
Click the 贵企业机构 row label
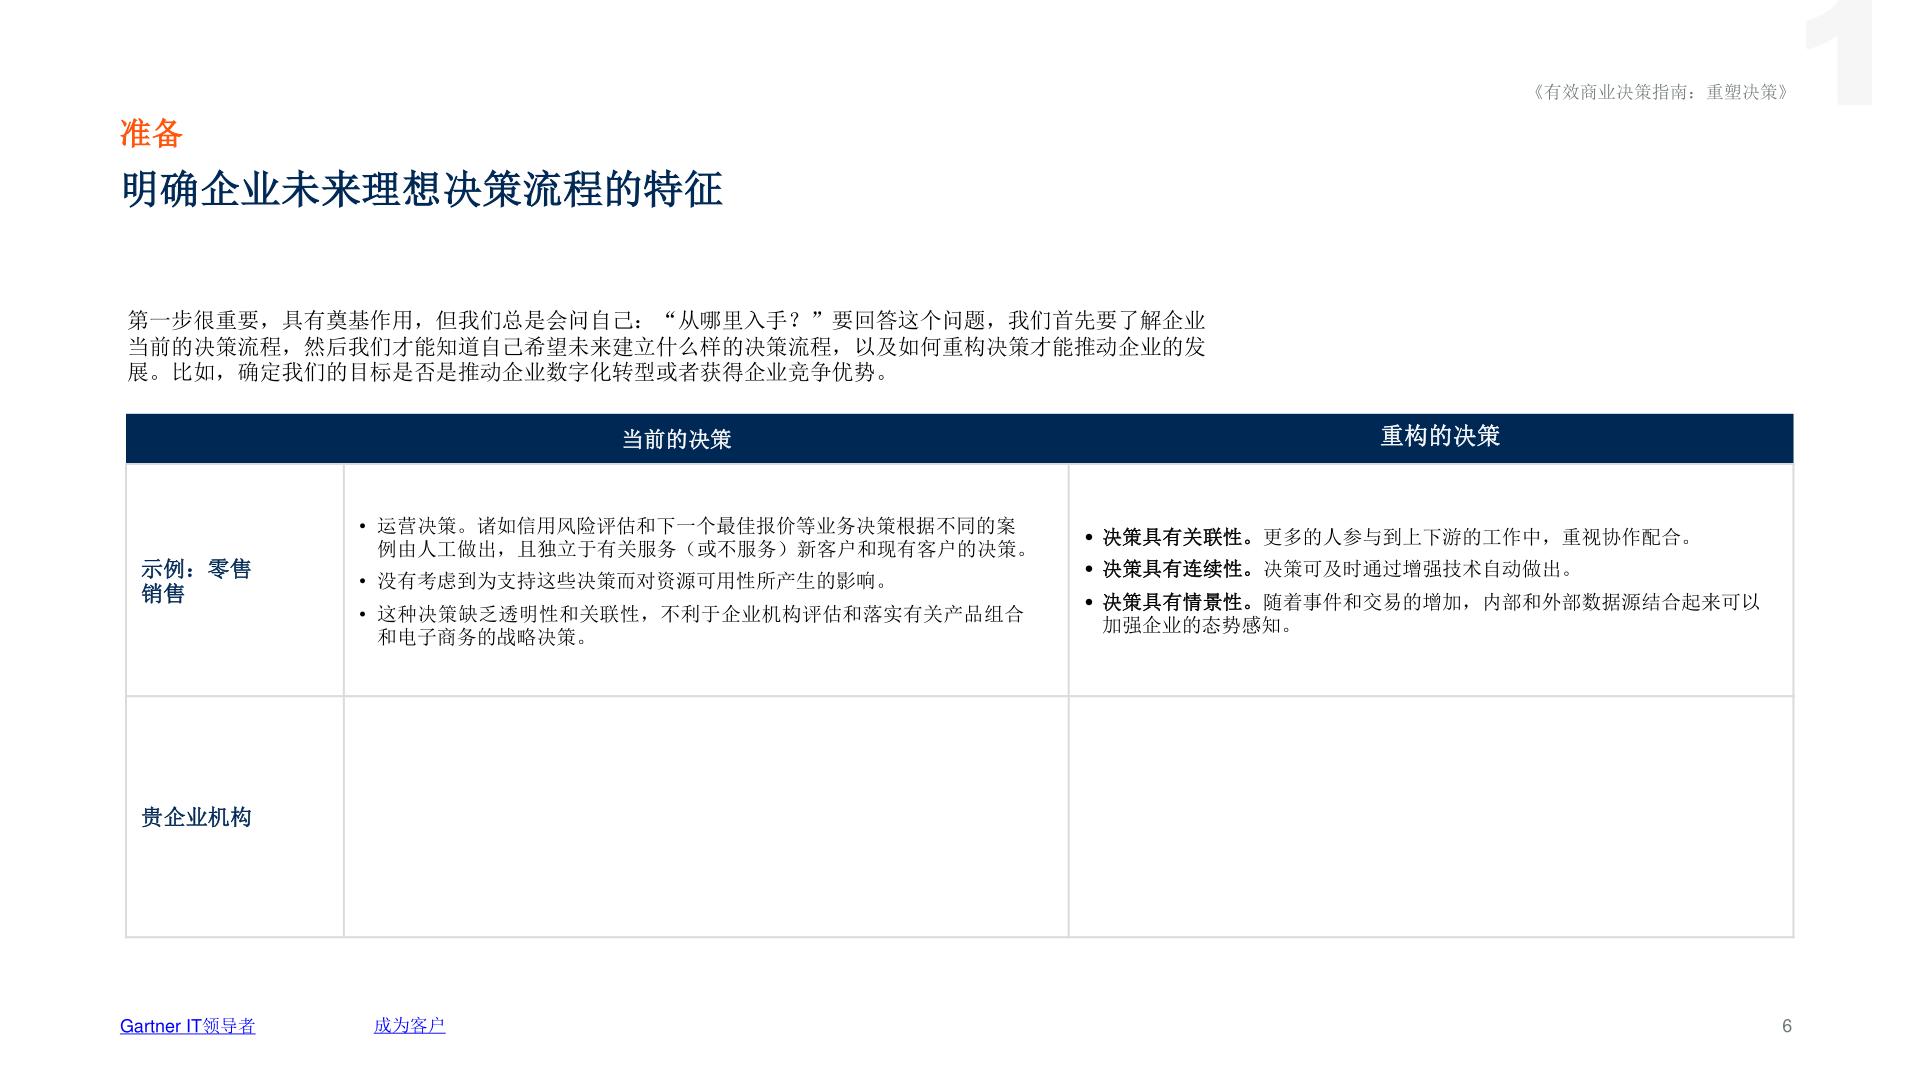pyautogui.click(x=196, y=817)
